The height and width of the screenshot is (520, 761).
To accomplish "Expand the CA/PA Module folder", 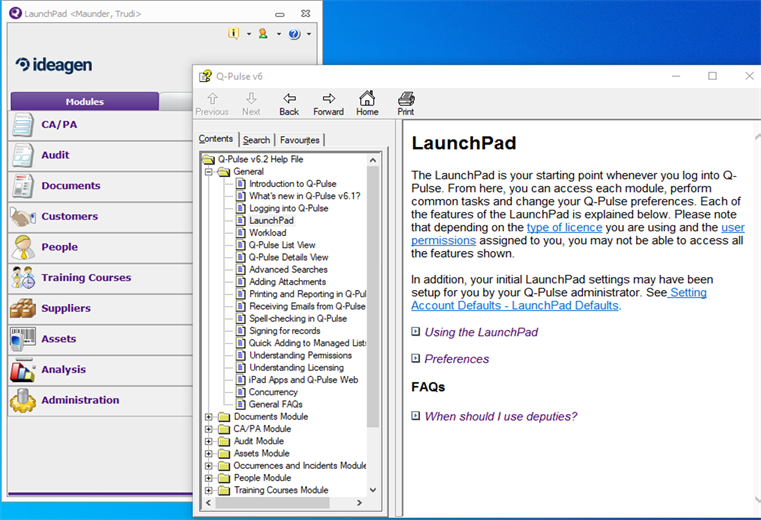I will point(209,429).
